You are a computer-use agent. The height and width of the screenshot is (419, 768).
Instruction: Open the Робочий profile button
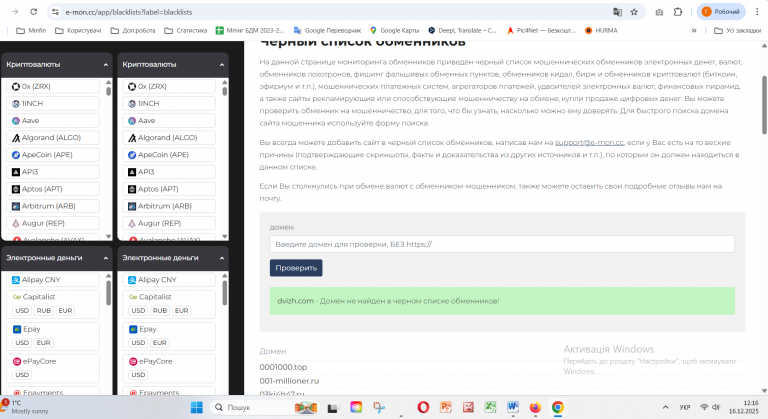click(x=721, y=12)
